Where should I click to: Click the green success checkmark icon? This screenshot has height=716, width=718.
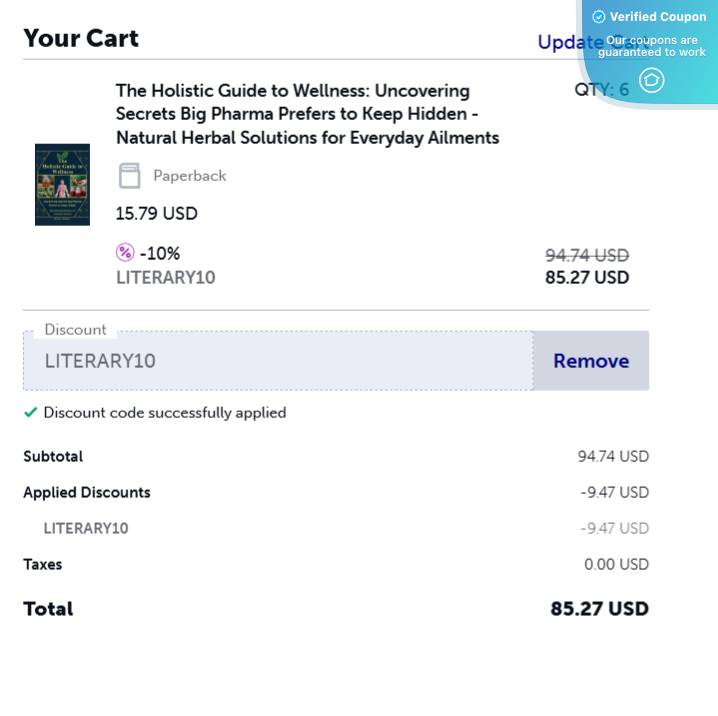click(31, 412)
